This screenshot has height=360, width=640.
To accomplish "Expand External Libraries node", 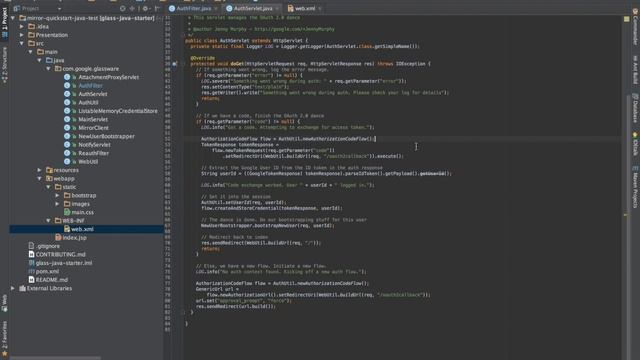I will pos(13,288).
